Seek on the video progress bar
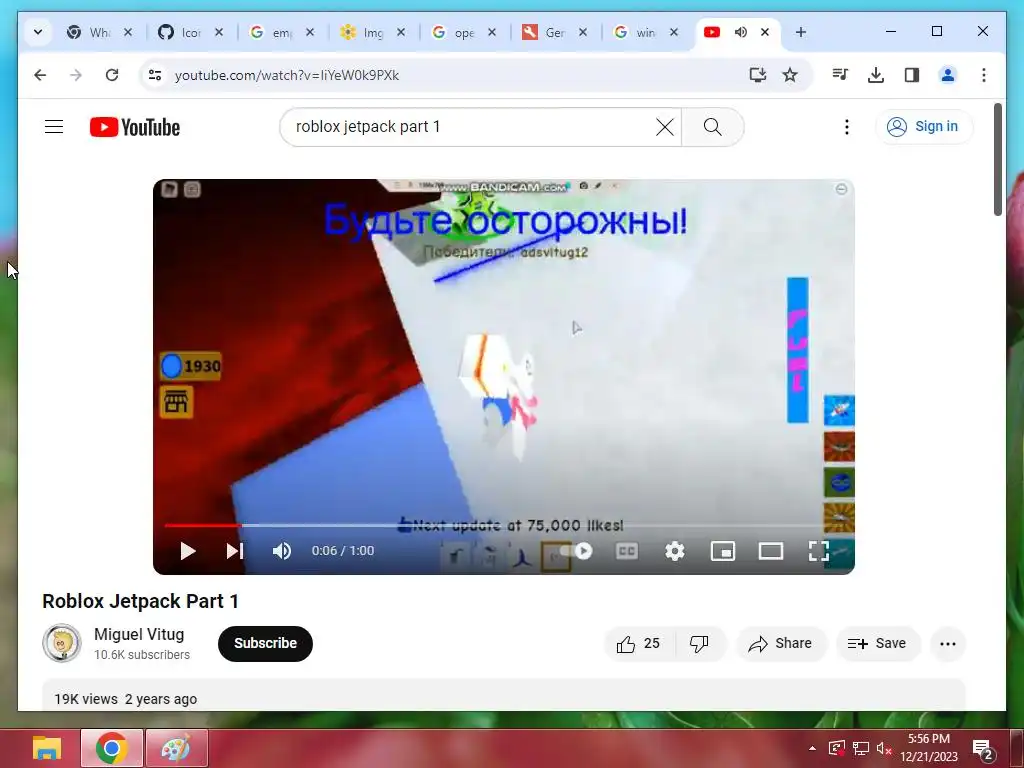 coord(503,525)
